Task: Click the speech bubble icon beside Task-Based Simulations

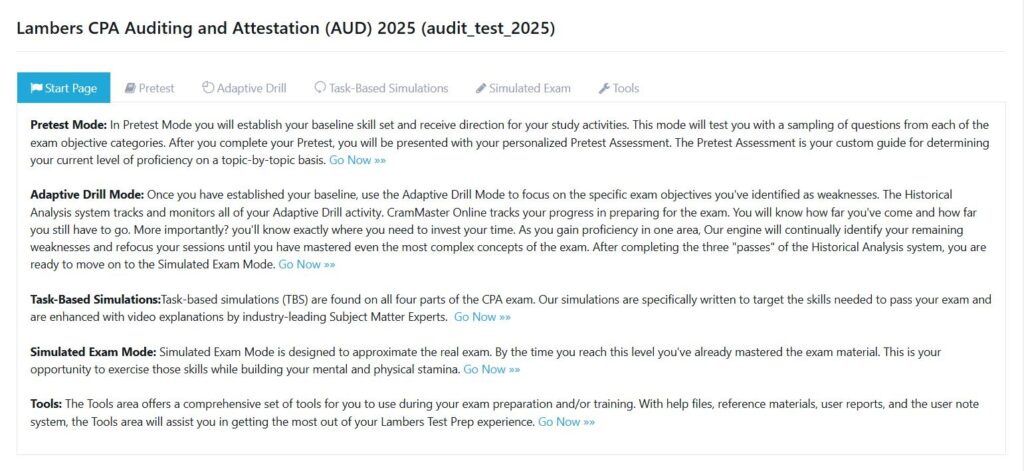Action: tap(320, 88)
